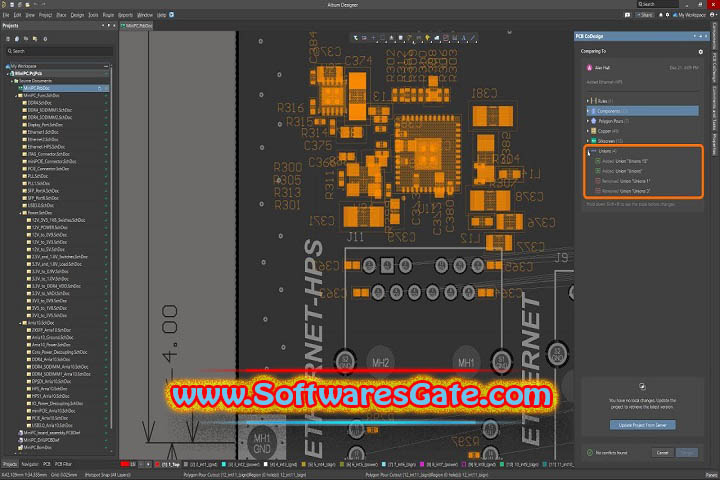
Task: Click the selection rectangle icon in active bar
Action: click(x=382, y=38)
